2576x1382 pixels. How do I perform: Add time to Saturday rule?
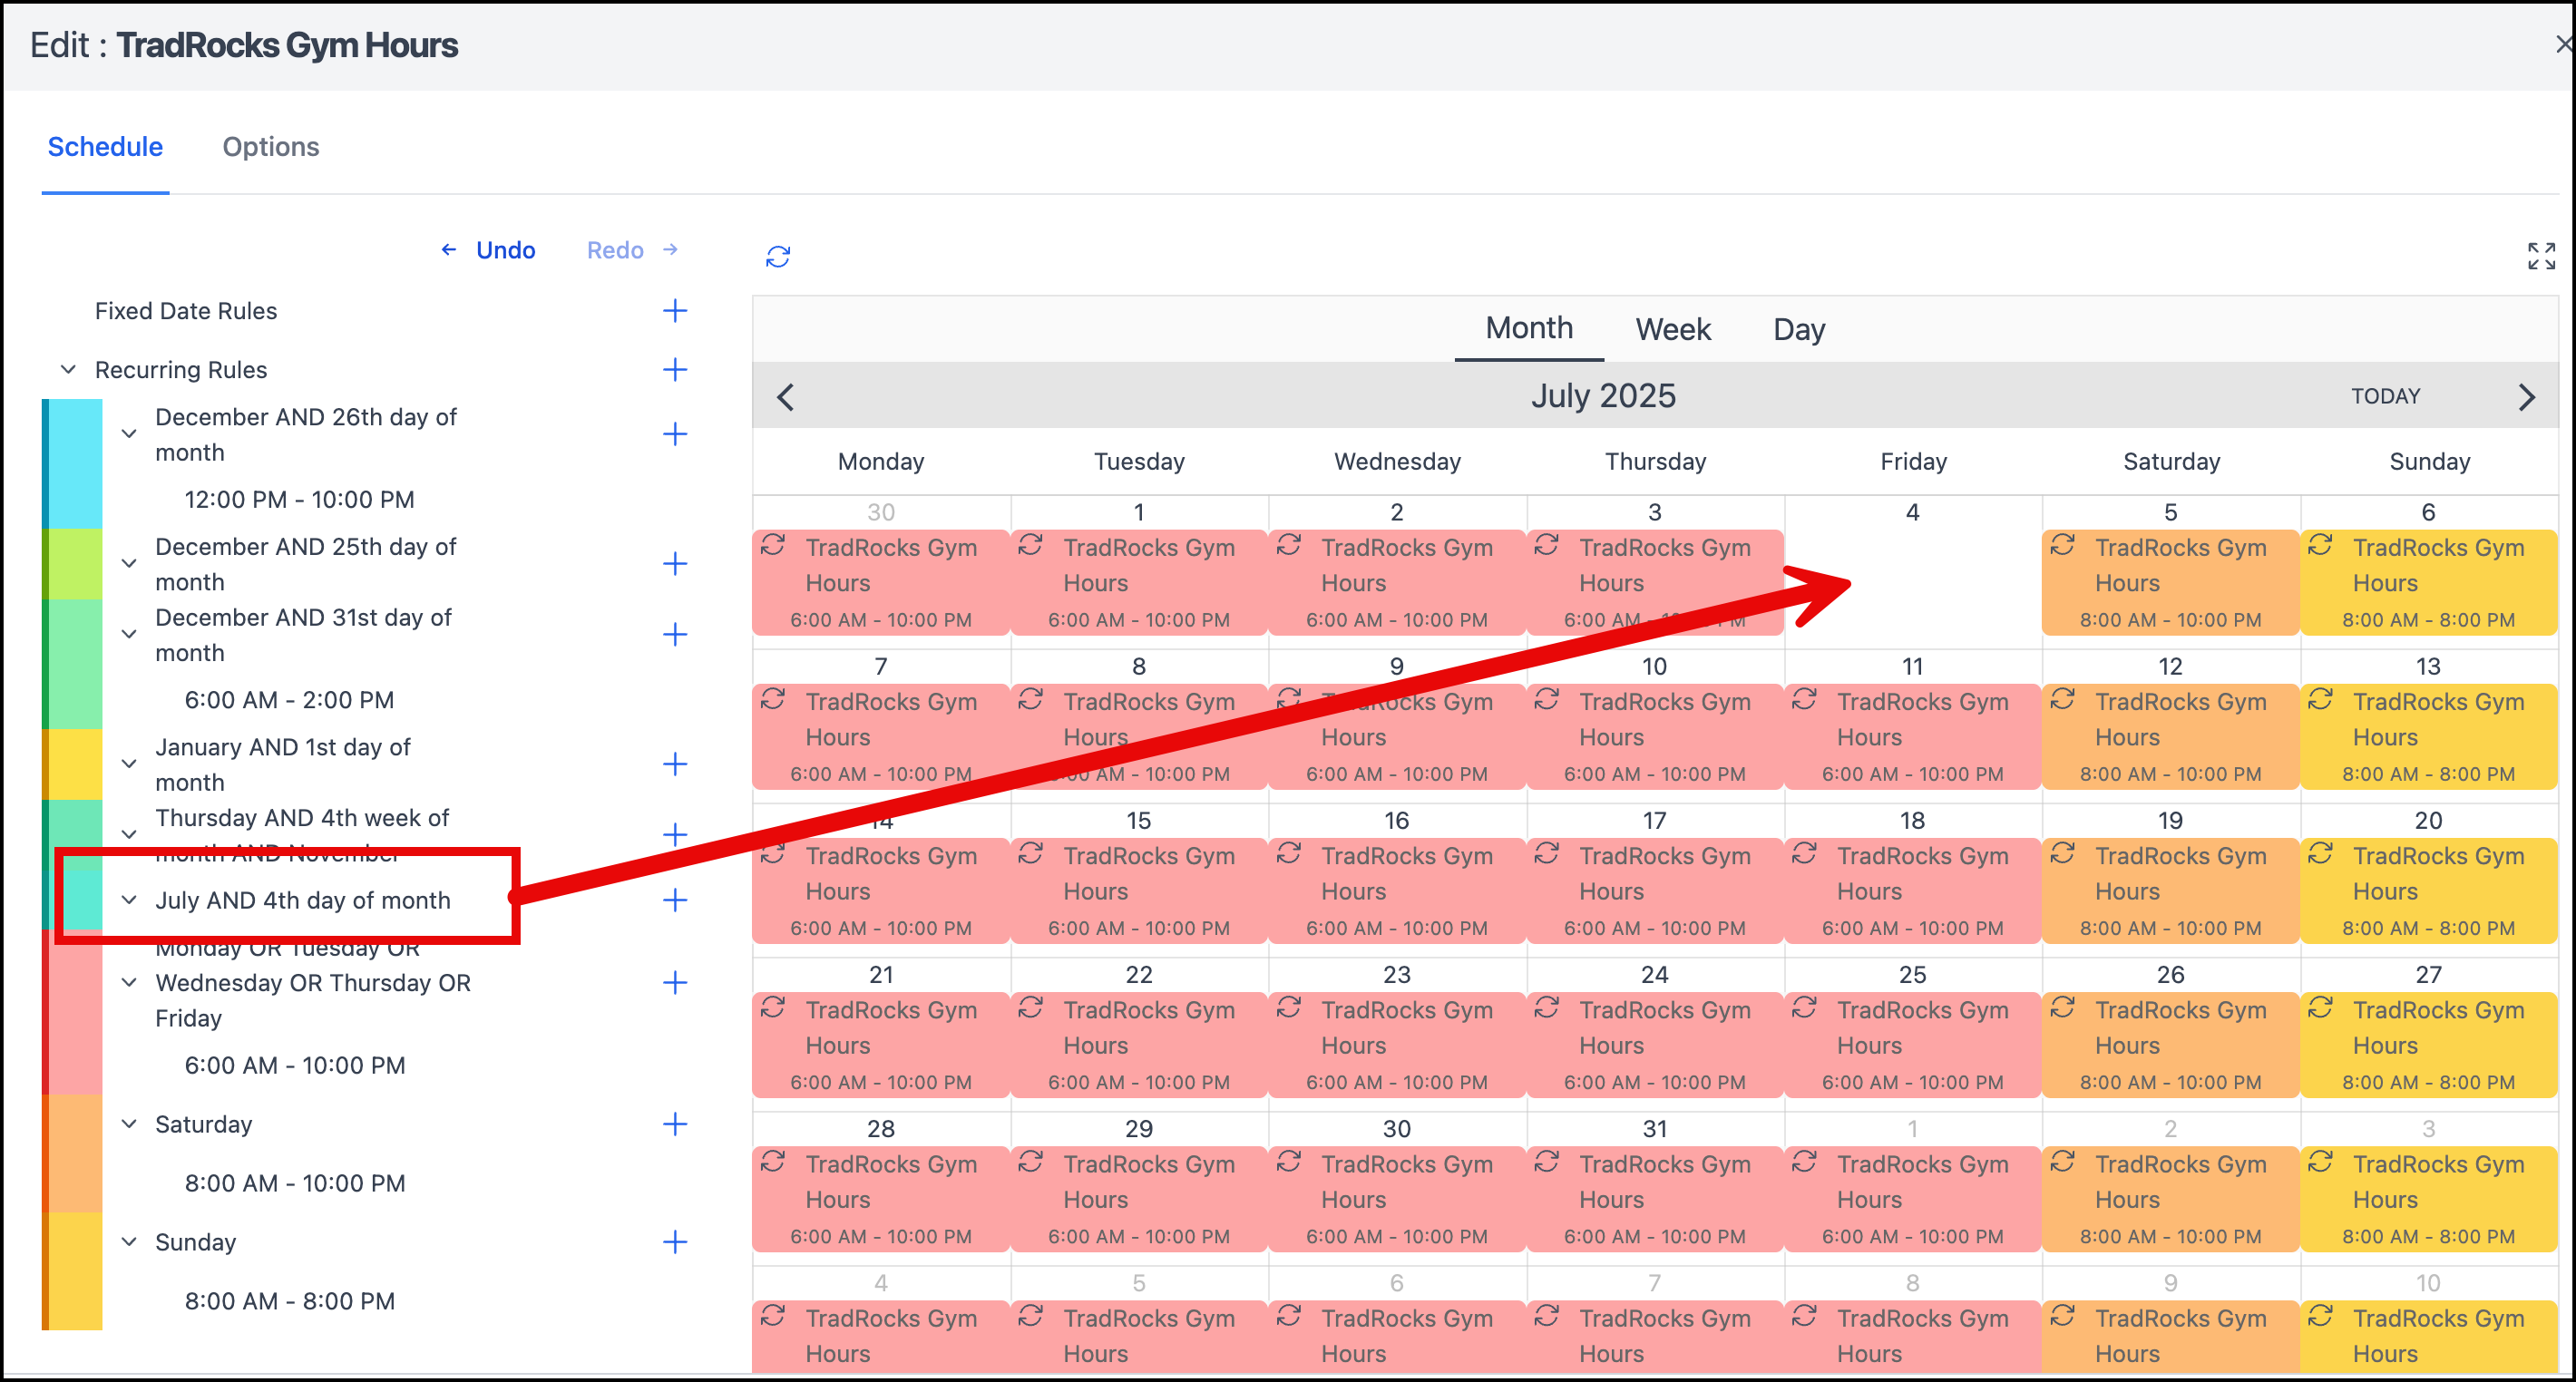(x=675, y=1124)
